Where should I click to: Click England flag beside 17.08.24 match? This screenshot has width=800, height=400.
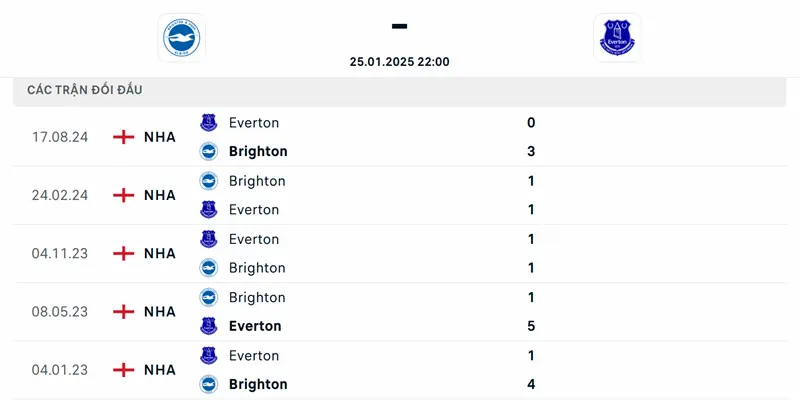pyautogui.click(x=123, y=137)
